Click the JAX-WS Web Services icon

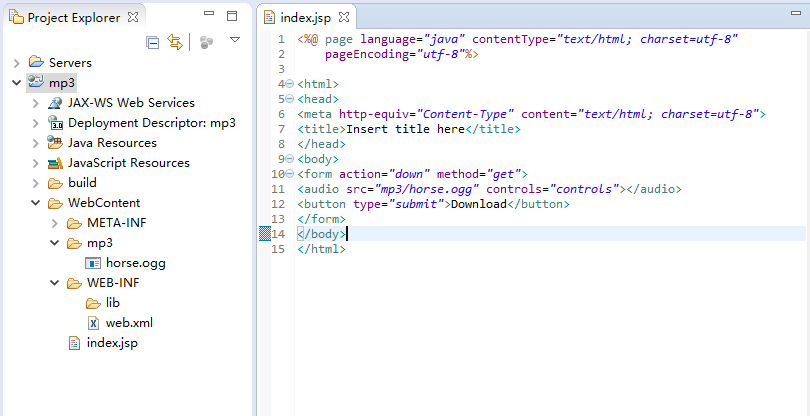tap(55, 103)
